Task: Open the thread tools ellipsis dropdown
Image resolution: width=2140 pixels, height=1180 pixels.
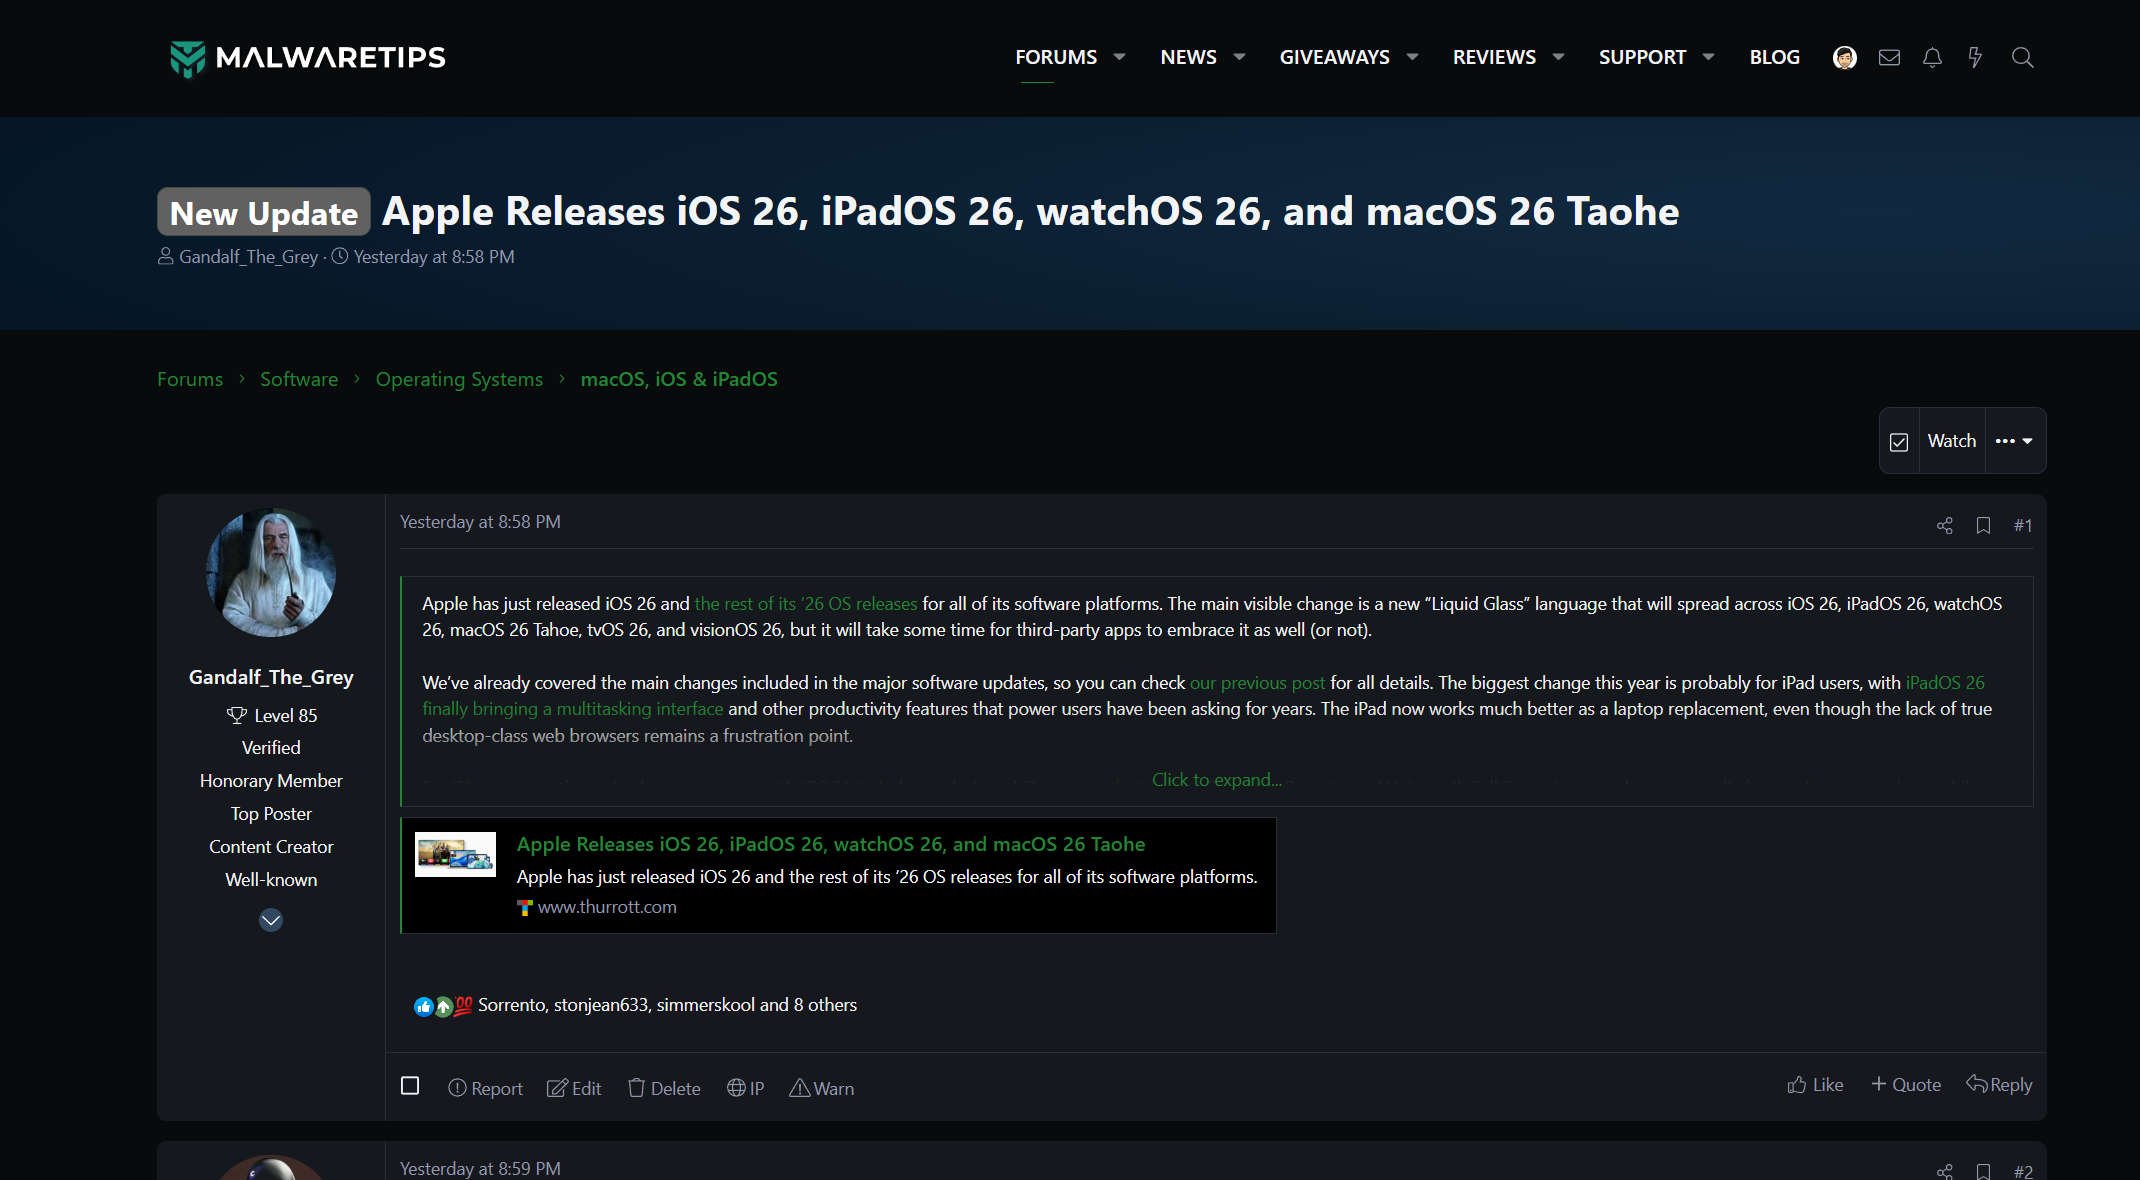Action: tap(2014, 441)
